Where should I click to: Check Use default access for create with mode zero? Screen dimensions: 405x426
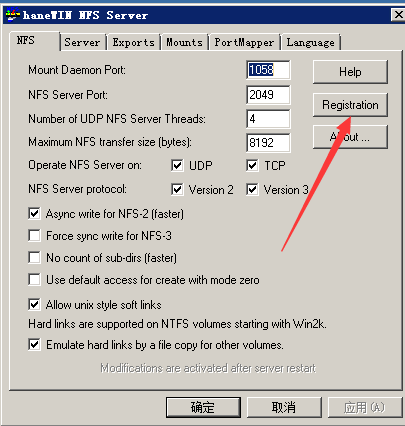coord(34,279)
